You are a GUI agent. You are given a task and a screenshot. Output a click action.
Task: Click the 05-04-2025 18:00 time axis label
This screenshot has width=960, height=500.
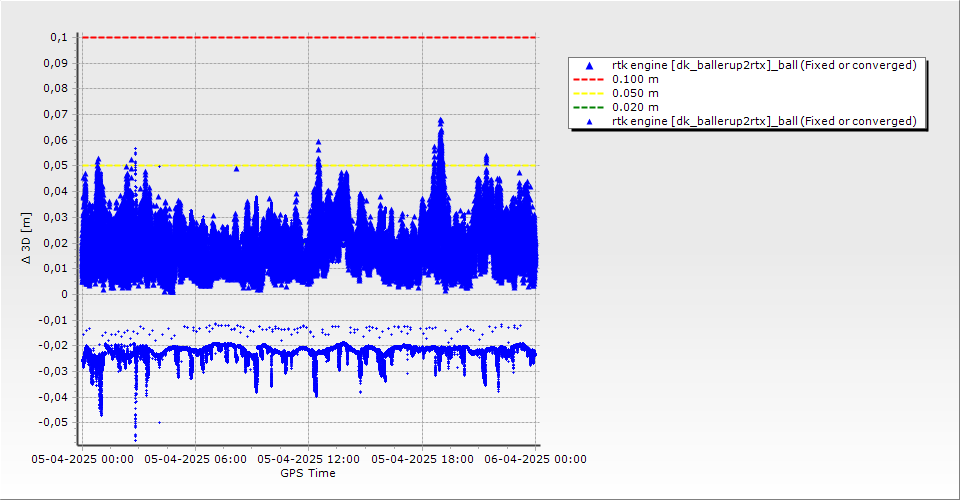pyautogui.click(x=422, y=460)
